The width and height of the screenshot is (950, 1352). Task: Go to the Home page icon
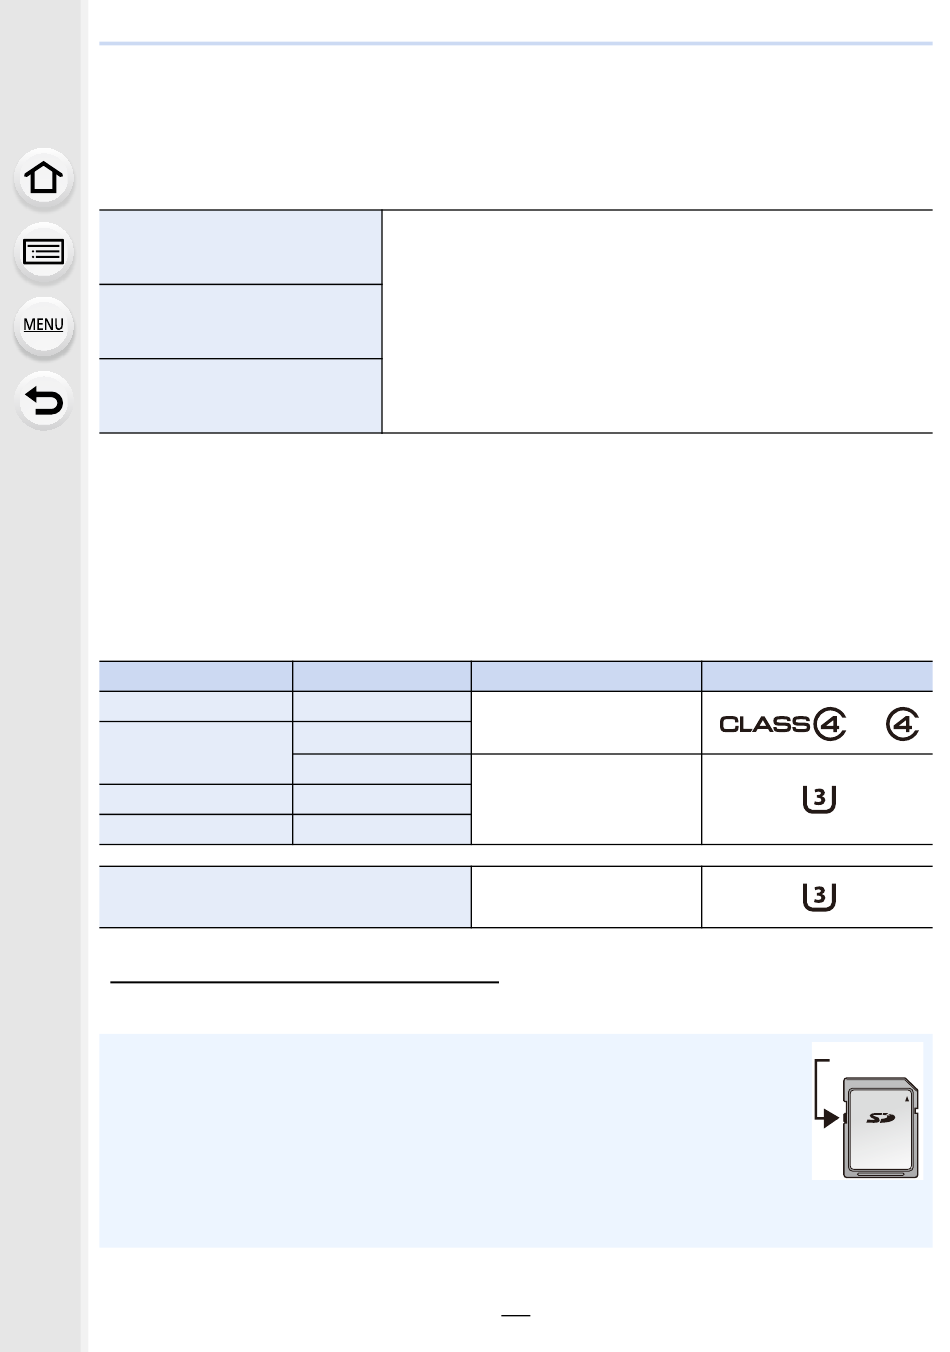click(x=43, y=178)
